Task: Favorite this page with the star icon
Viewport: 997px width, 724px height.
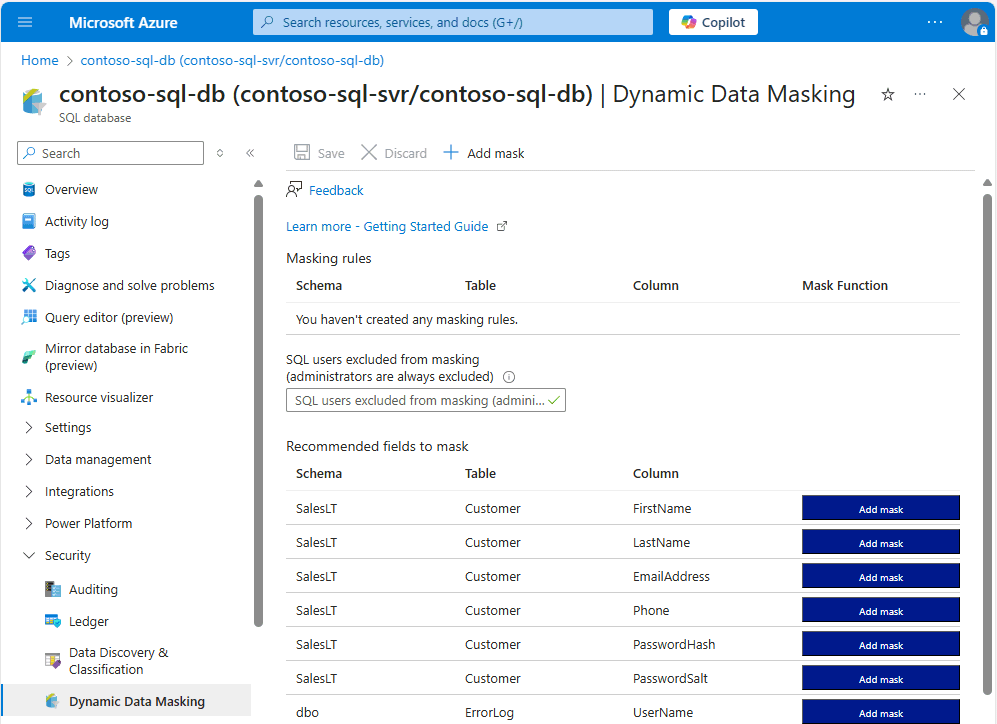Action: (x=887, y=94)
